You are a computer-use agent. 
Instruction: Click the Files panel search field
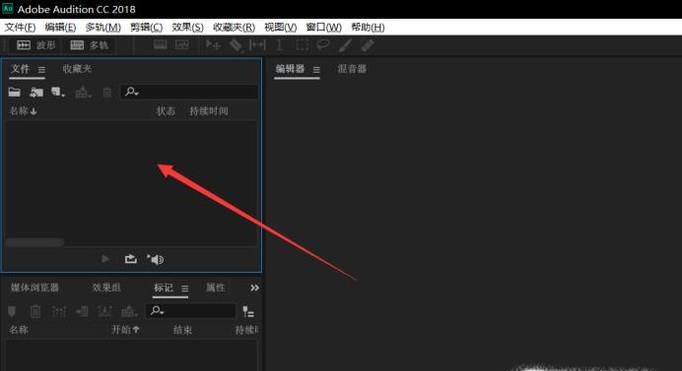(189, 92)
